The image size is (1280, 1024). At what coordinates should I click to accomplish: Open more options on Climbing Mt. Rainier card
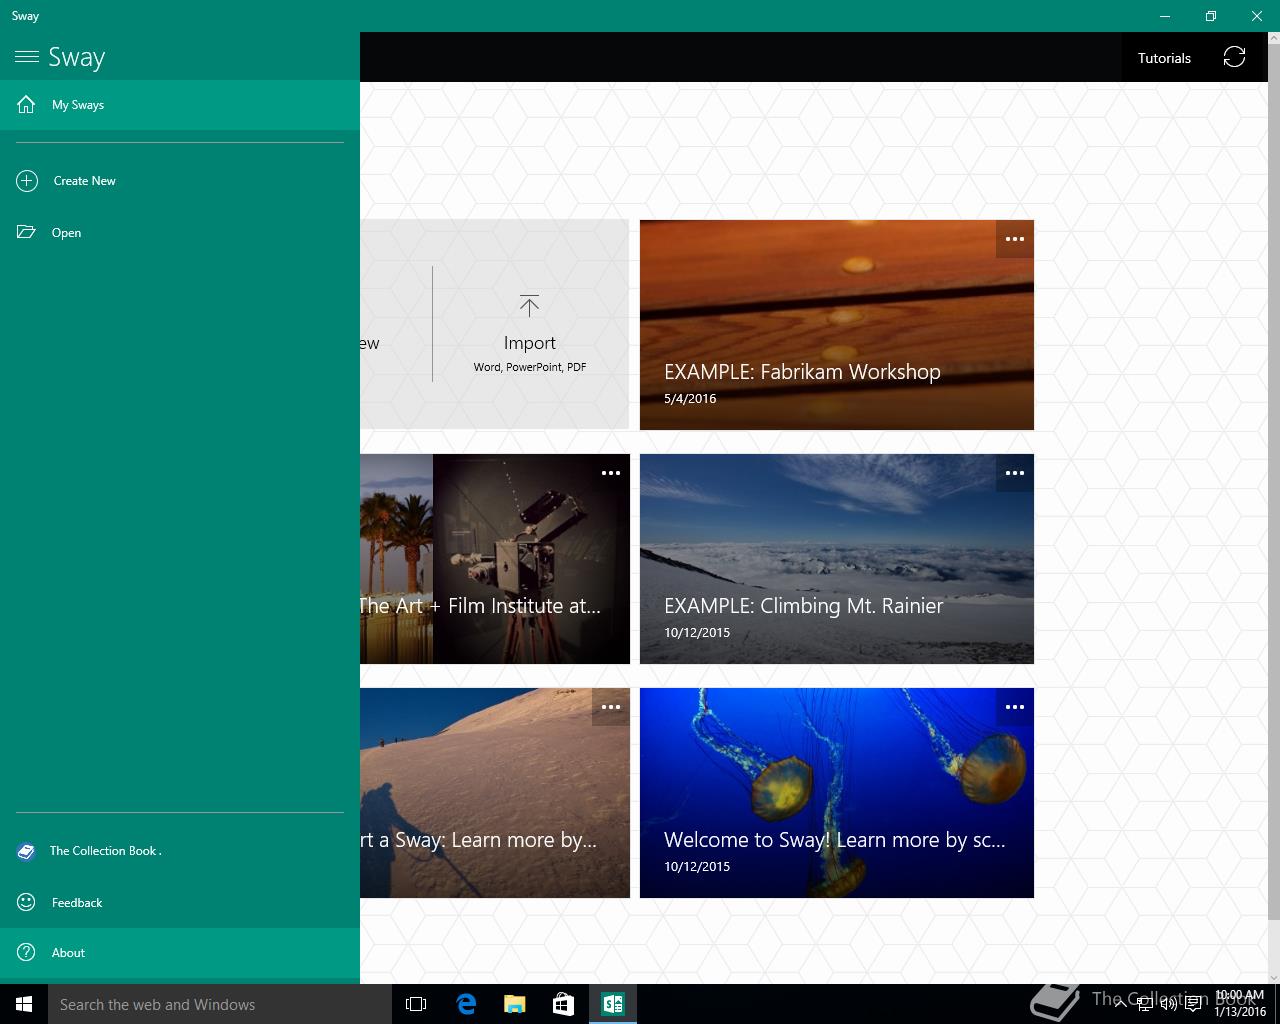(1015, 473)
